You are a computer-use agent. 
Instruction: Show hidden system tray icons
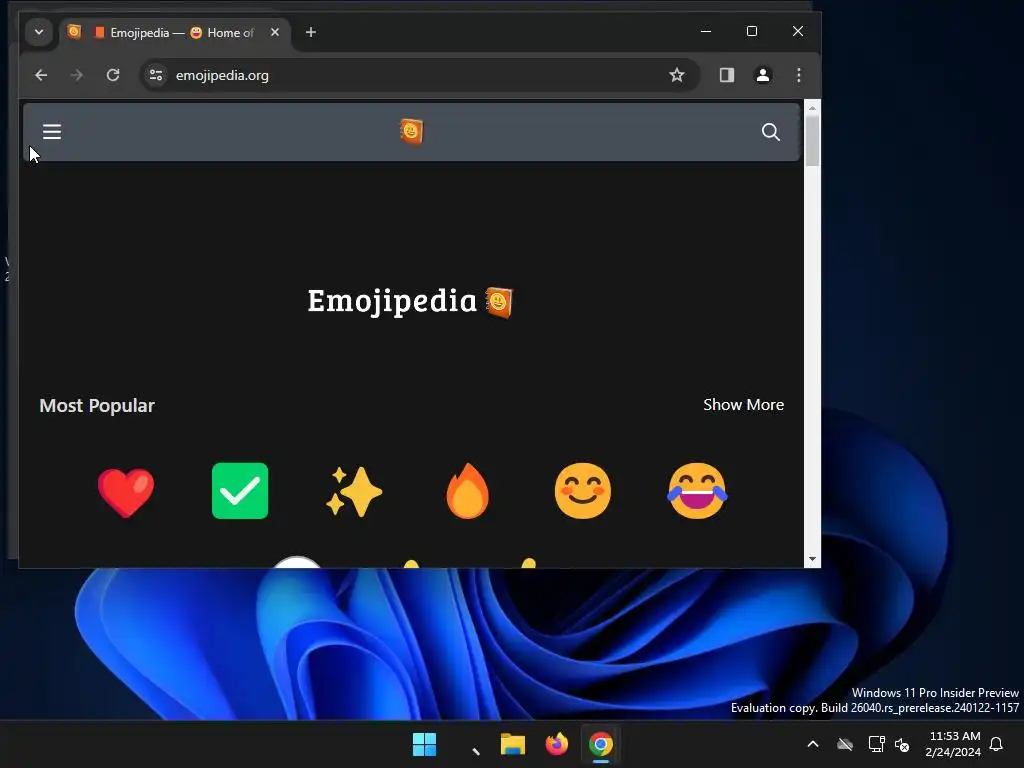pyautogui.click(x=813, y=744)
